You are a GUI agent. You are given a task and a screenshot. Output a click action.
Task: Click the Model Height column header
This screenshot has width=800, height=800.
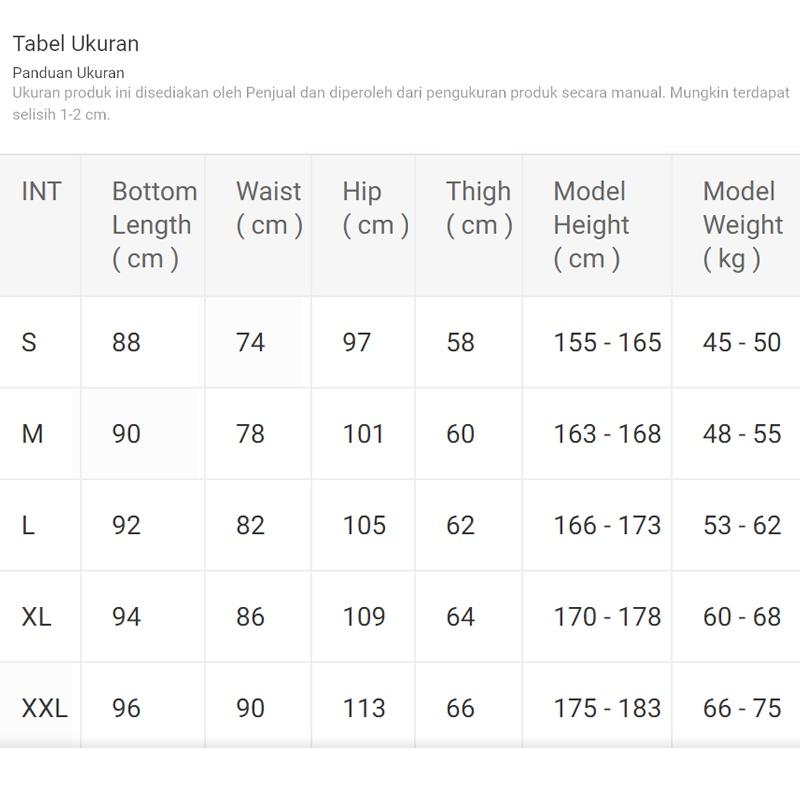(x=590, y=225)
